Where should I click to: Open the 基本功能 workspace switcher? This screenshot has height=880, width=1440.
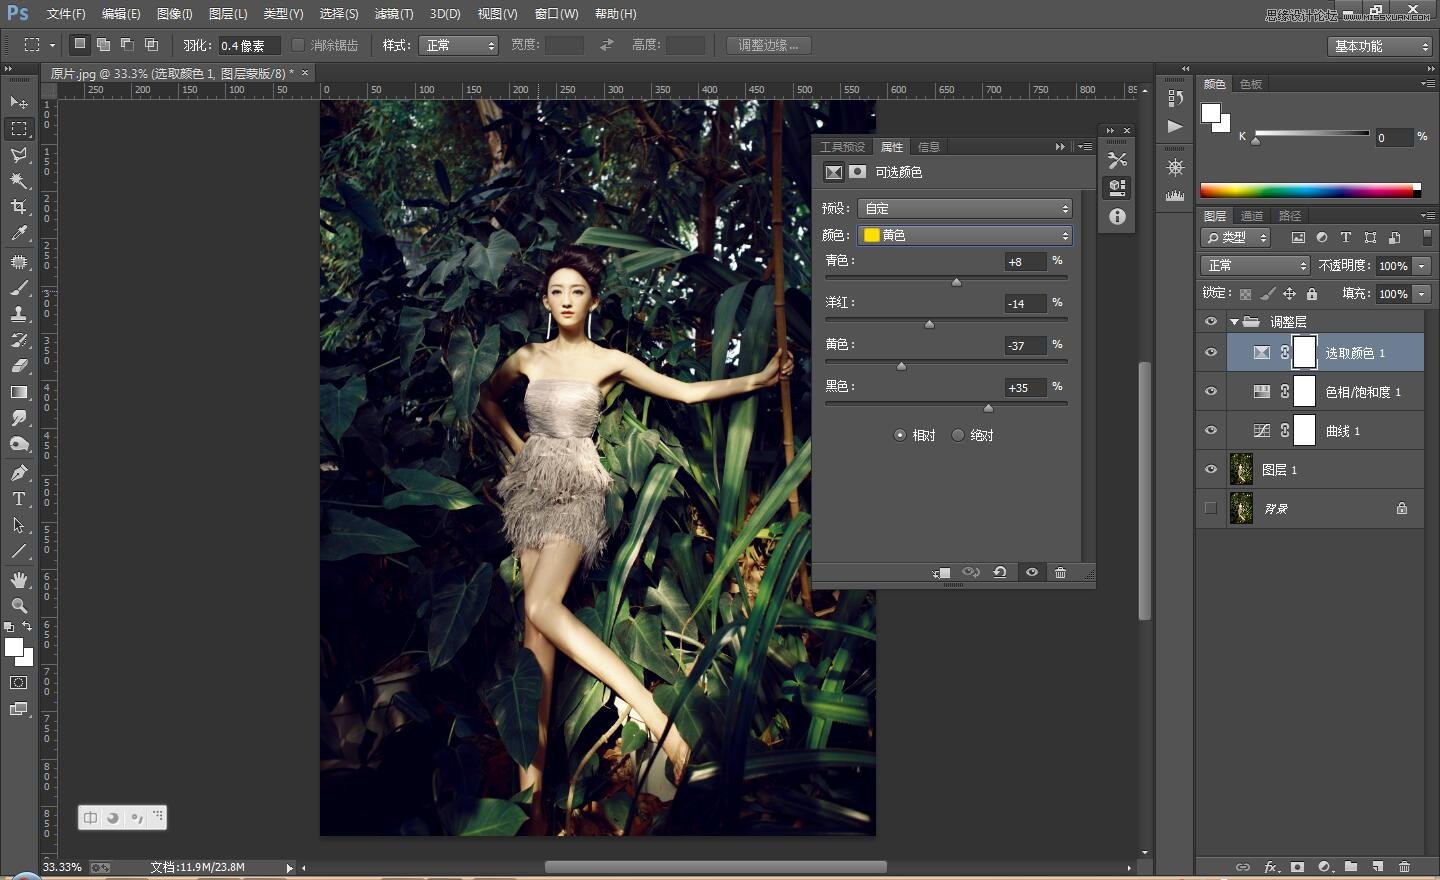tap(1379, 45)
